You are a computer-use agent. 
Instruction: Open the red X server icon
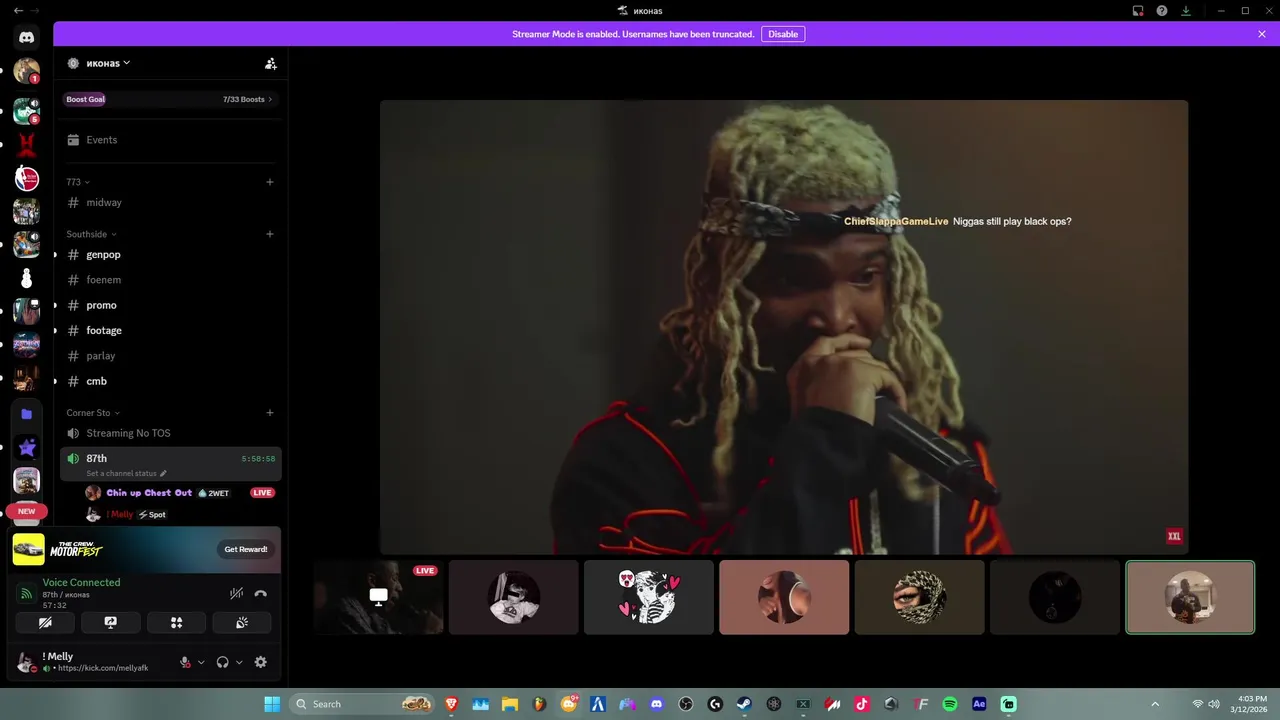click(x=27, y=145)
